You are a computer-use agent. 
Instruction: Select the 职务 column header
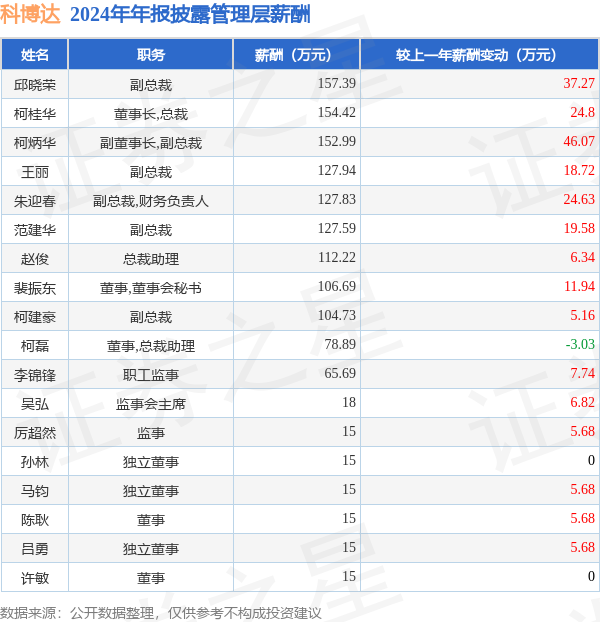[151, 55]
